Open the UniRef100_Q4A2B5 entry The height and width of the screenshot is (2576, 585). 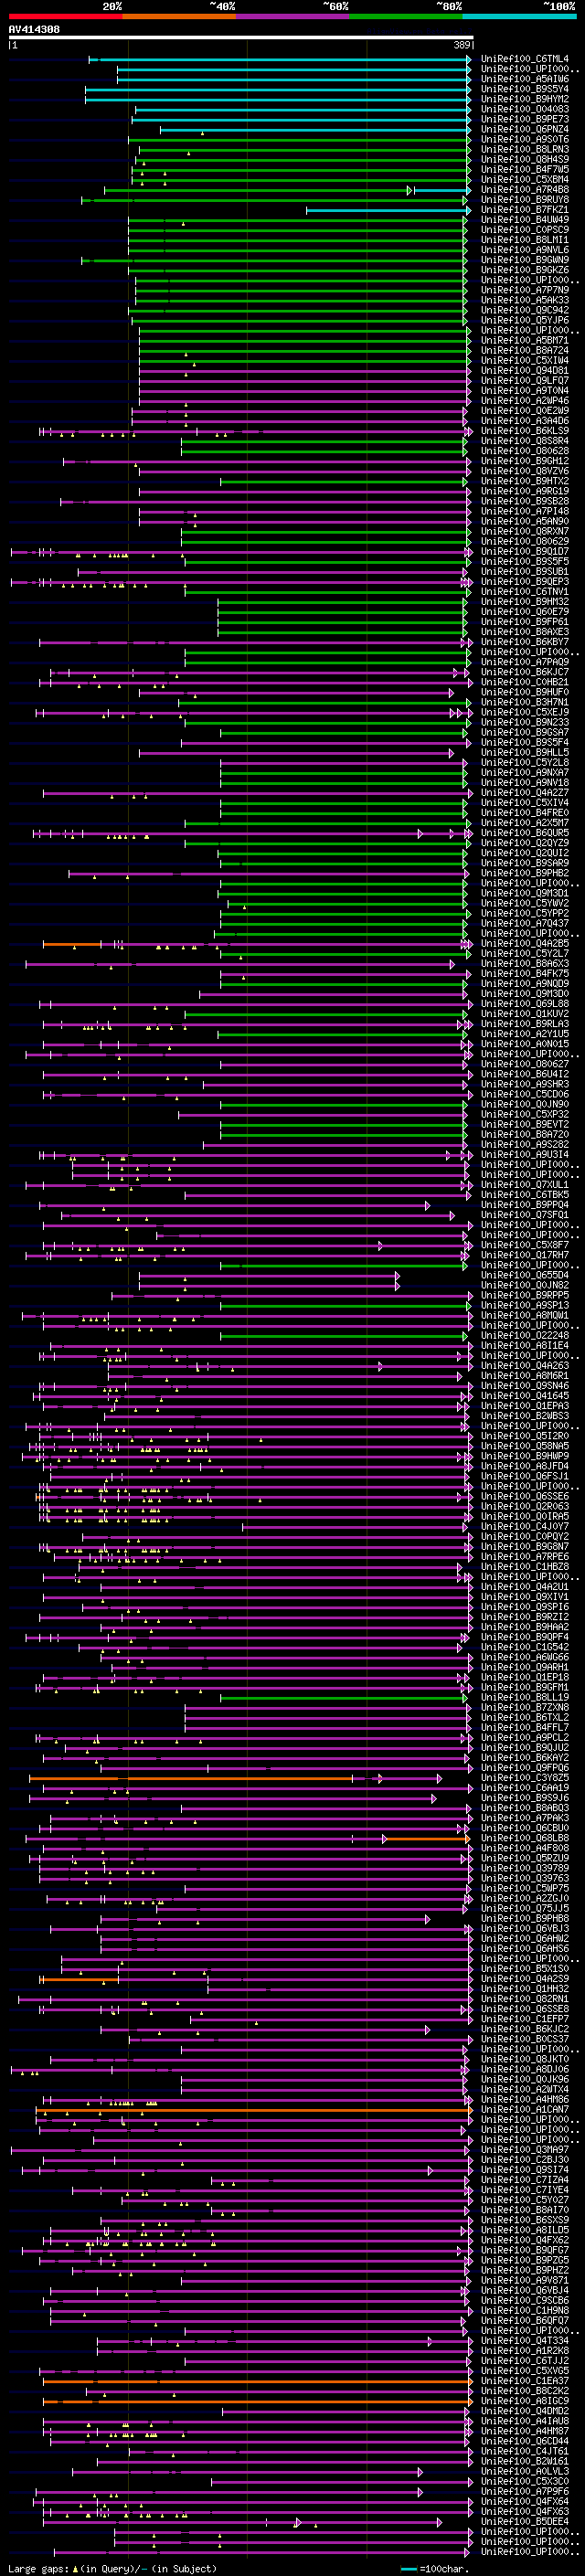[x=524, y=943]
